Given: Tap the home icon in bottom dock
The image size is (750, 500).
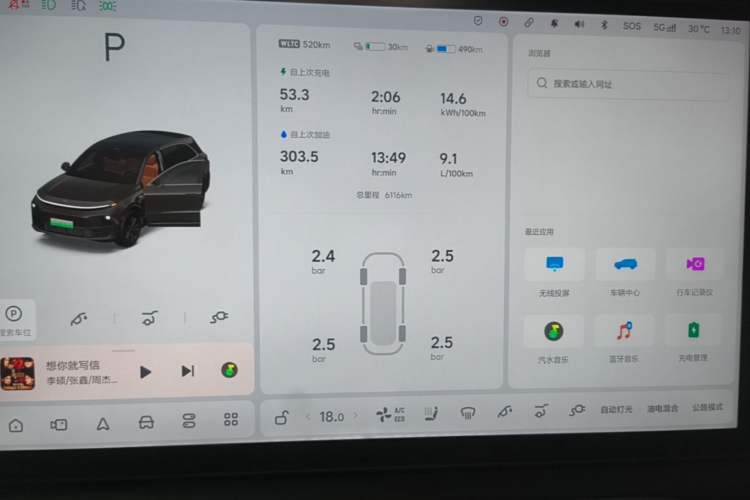Looking at the screenshot, I should tap(16, 425).
